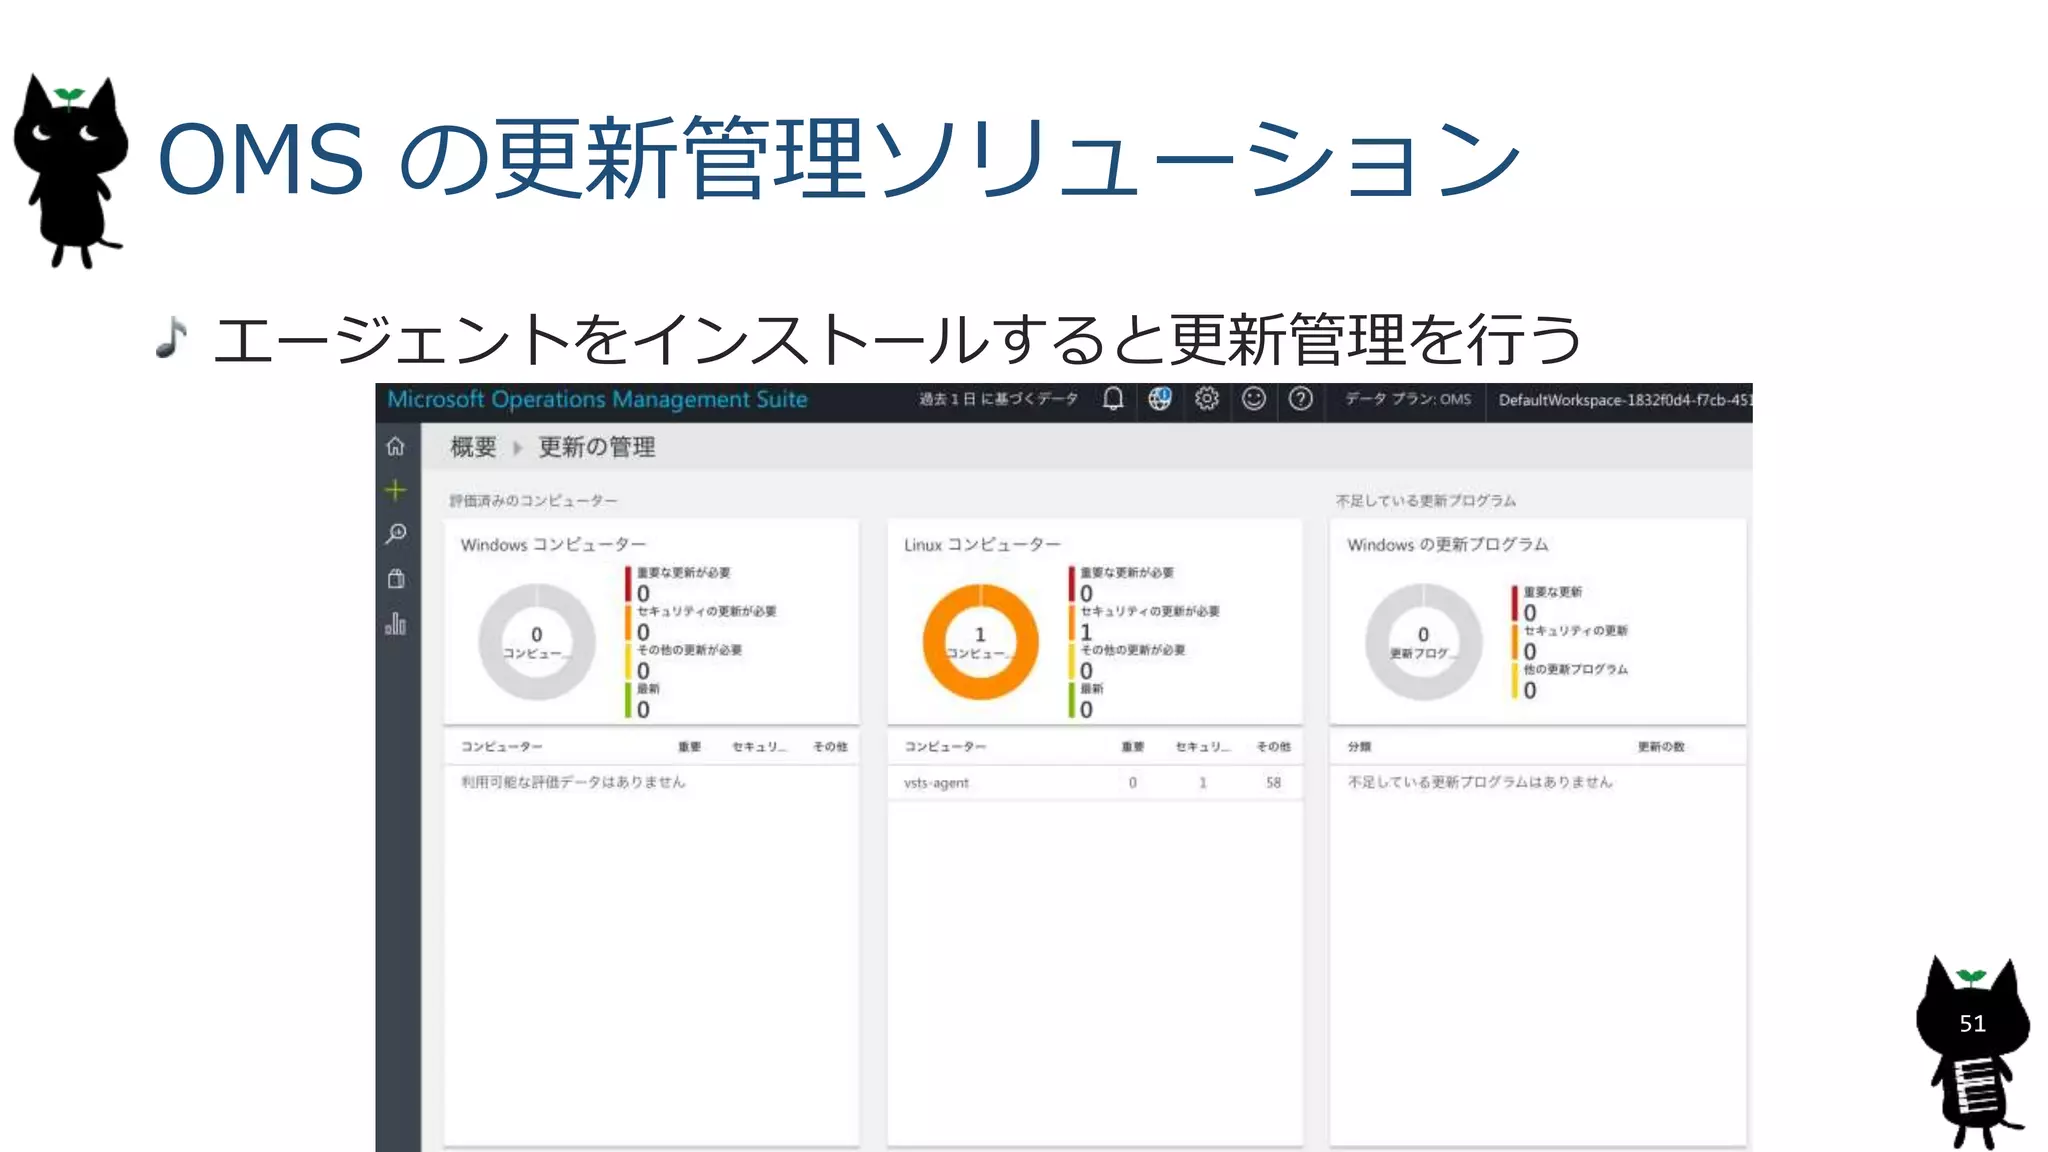The image size is (2048, 1152).
Task: Click Linux 最新 green count
Action: [x=1086, y=710]
